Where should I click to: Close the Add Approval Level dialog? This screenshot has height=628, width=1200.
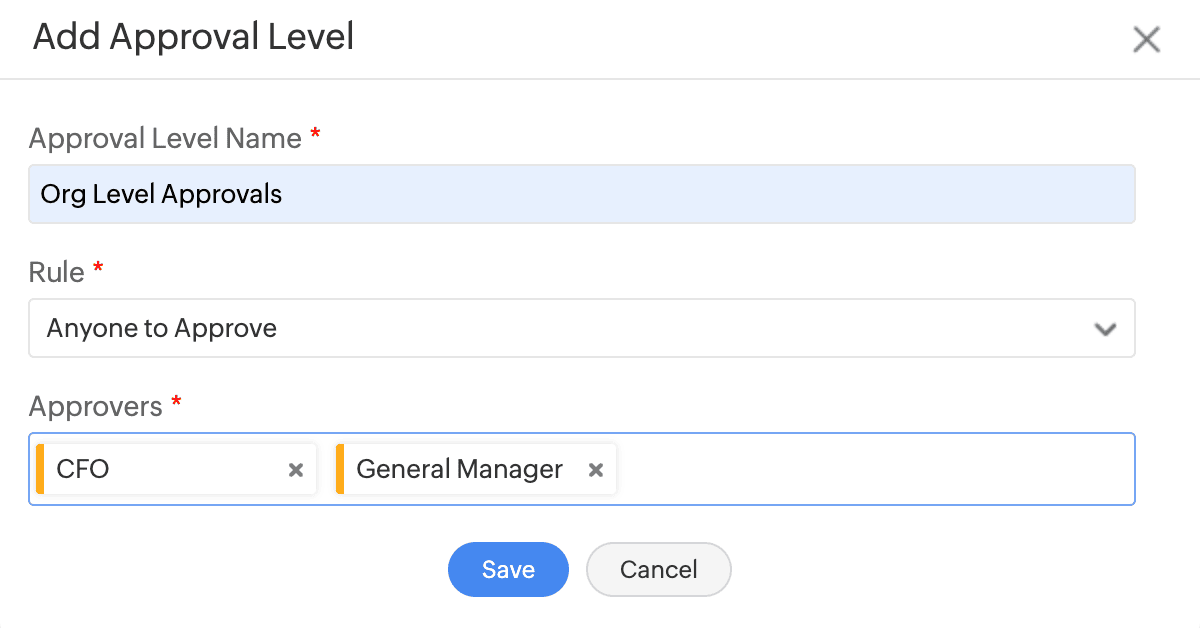(1146, 40)
